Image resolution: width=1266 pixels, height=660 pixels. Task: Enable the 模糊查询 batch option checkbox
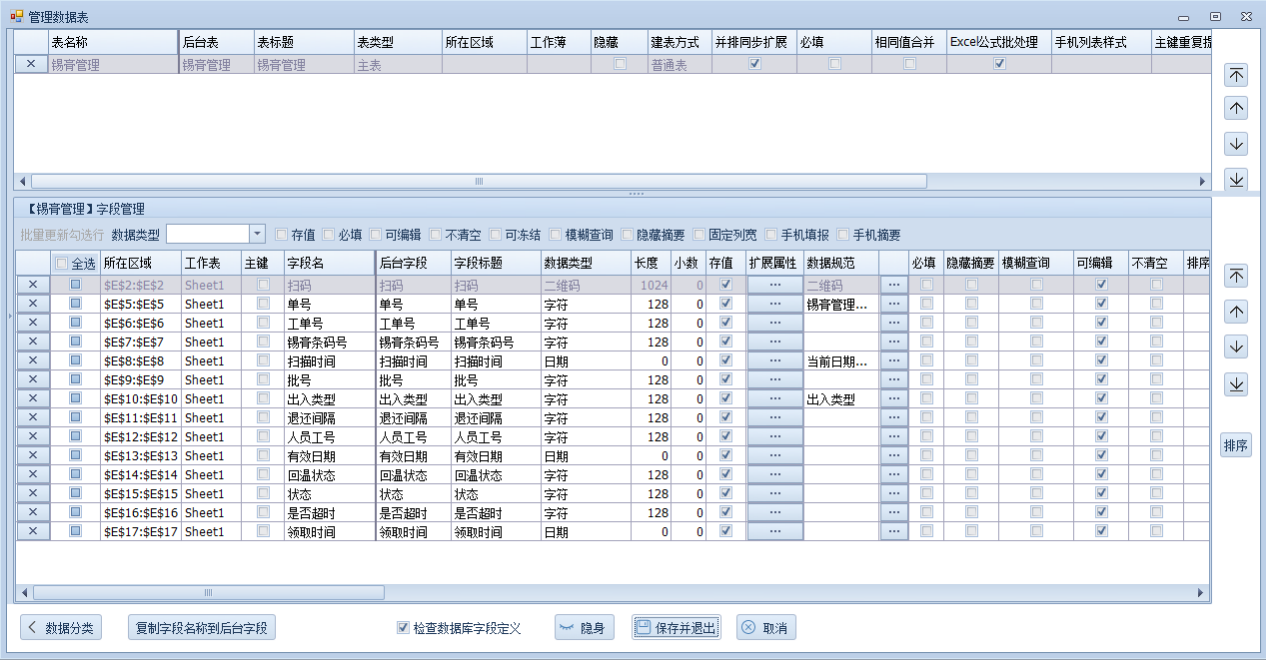[555, 235]
